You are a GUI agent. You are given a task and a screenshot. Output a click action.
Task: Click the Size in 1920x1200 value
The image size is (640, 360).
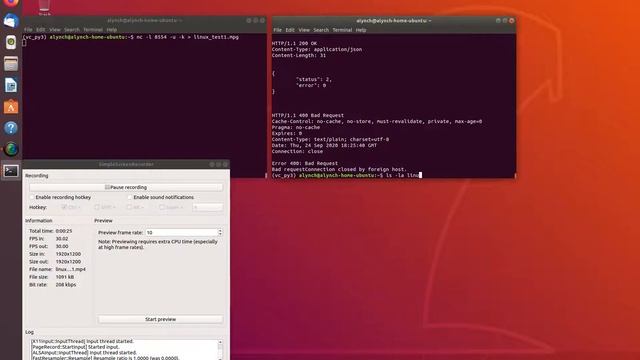[x=68, y=254]
